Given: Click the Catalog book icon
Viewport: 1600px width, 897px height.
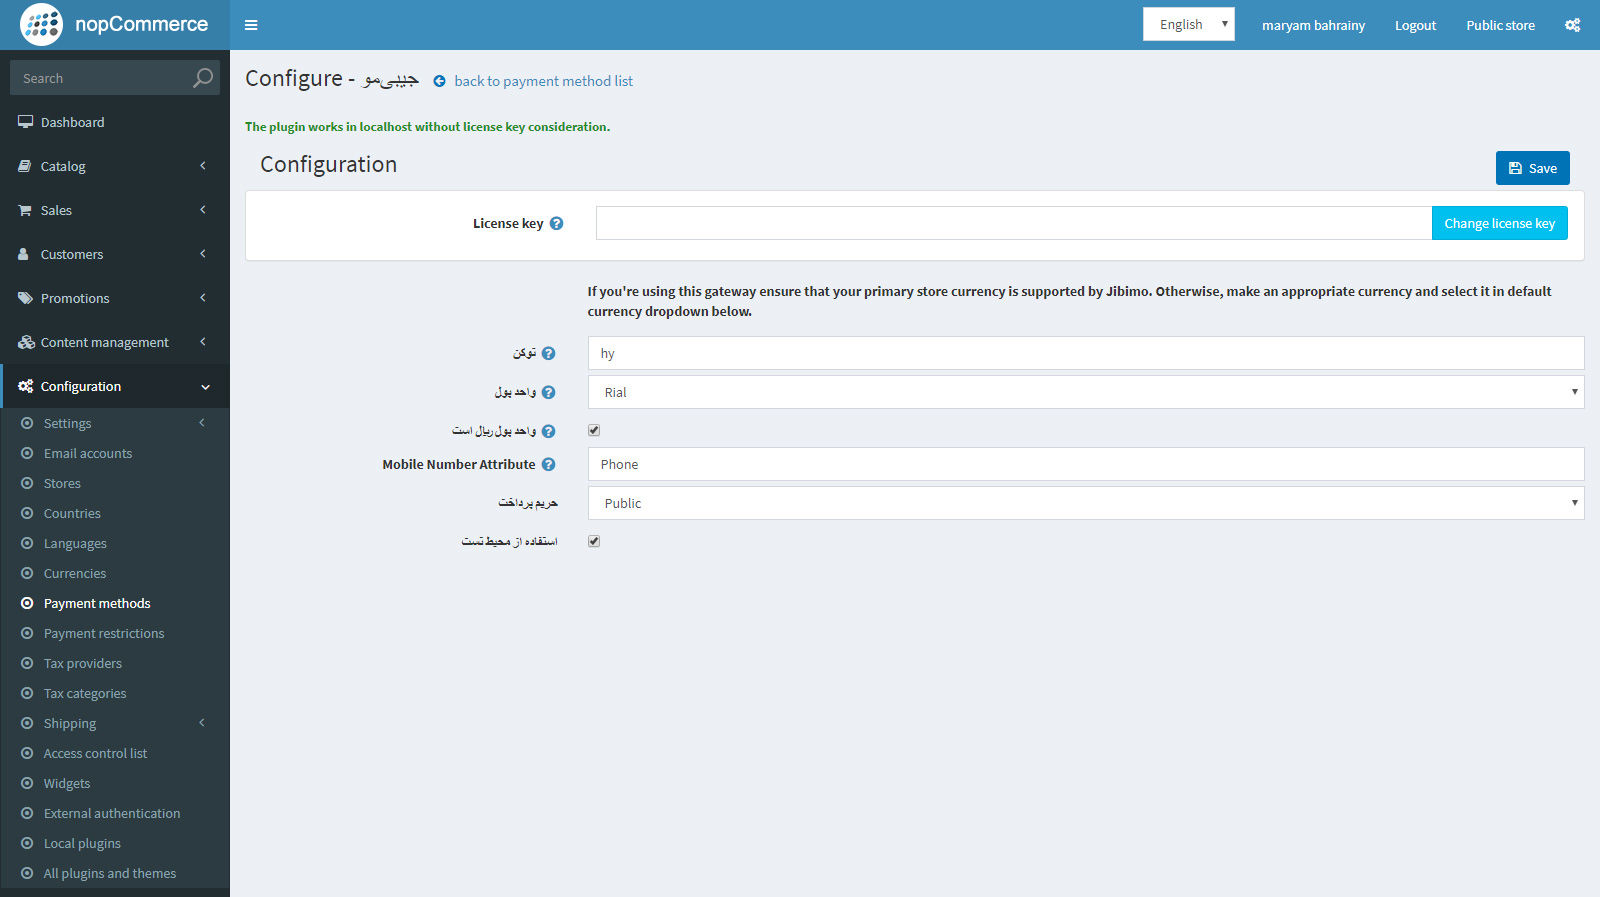Looking at the screenshot, I should click(x=25, y=166).
